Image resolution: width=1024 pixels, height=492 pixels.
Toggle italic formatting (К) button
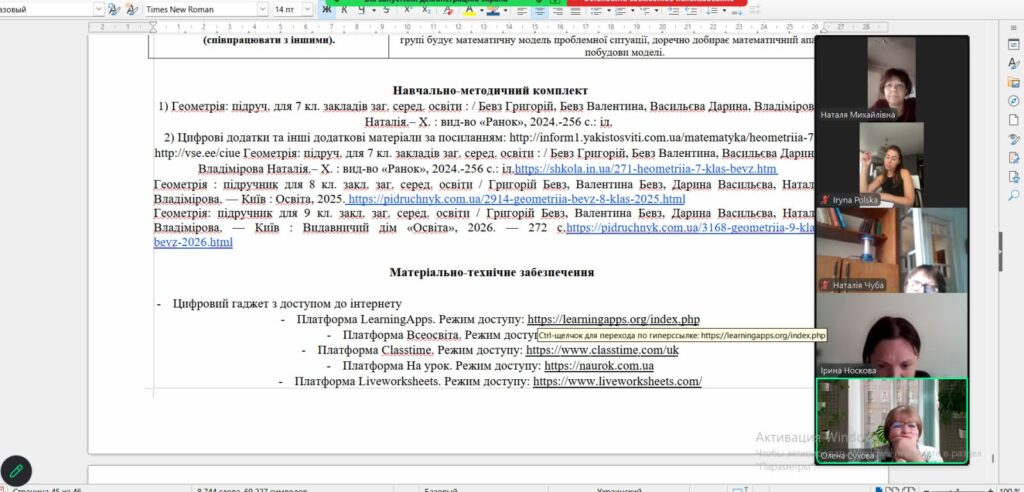[x=344, y=10]
